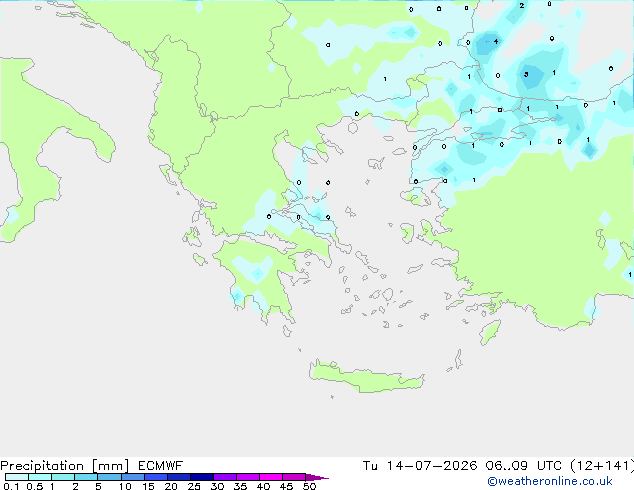The image size is (634, 490).
Task: Click the 0.1–0.5 mm palest legend swatch
Action: coord(17,477)
